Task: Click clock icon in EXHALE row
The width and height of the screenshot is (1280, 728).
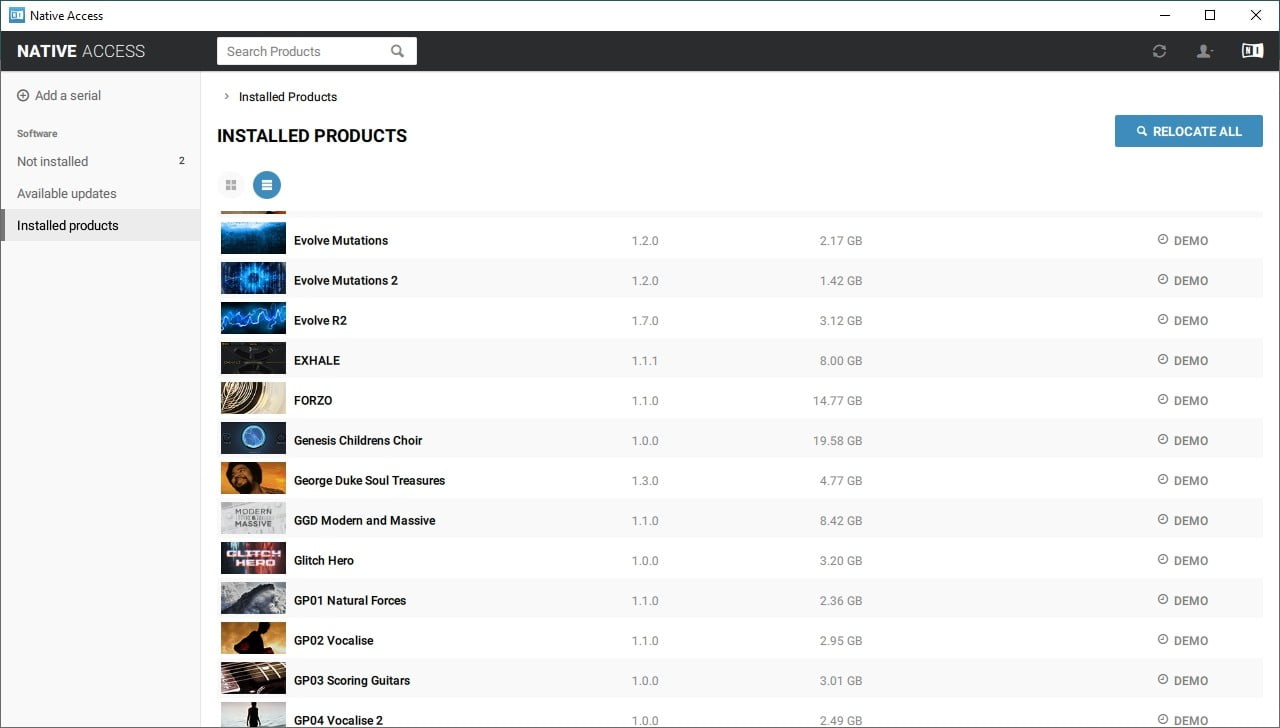Action: point(1163,360)
